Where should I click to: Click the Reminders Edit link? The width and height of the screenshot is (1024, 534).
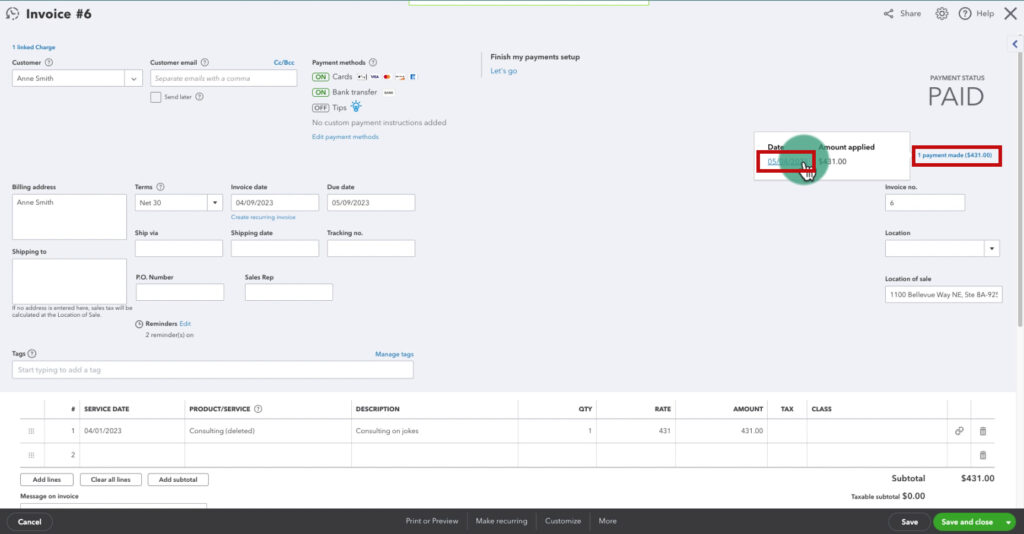pyautogui.click(x=185, y=324)
